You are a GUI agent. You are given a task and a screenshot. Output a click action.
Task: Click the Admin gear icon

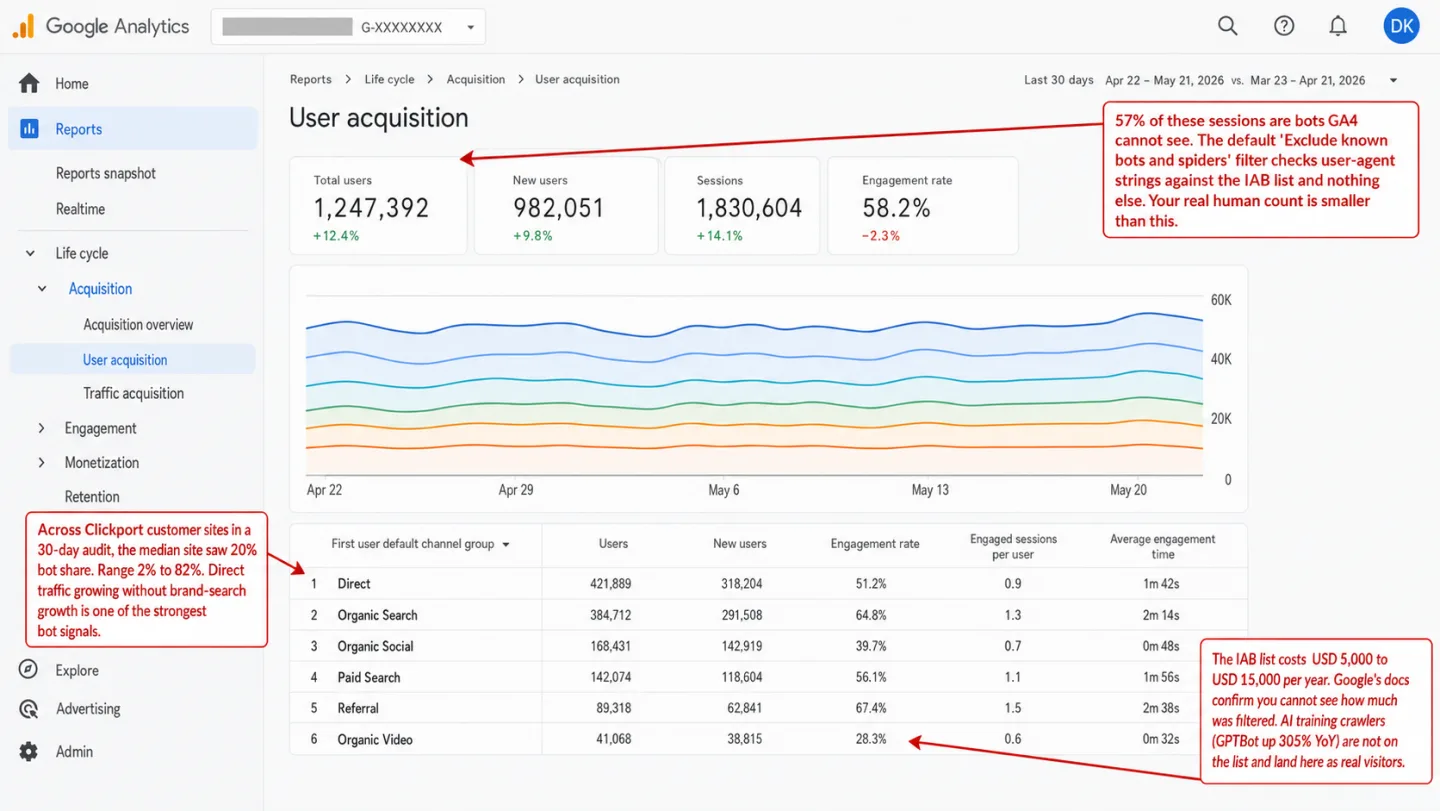tap(29, 751)
